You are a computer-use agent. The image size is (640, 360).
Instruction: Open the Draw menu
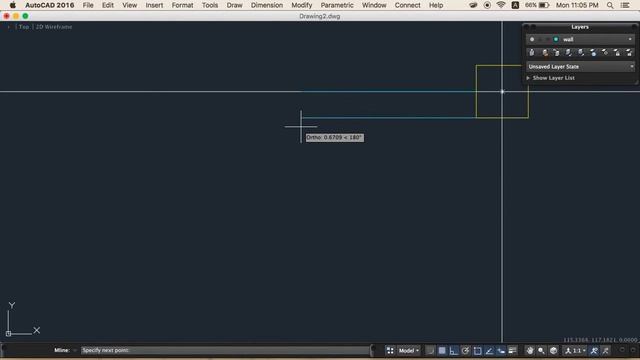click(x=234, y=5)
